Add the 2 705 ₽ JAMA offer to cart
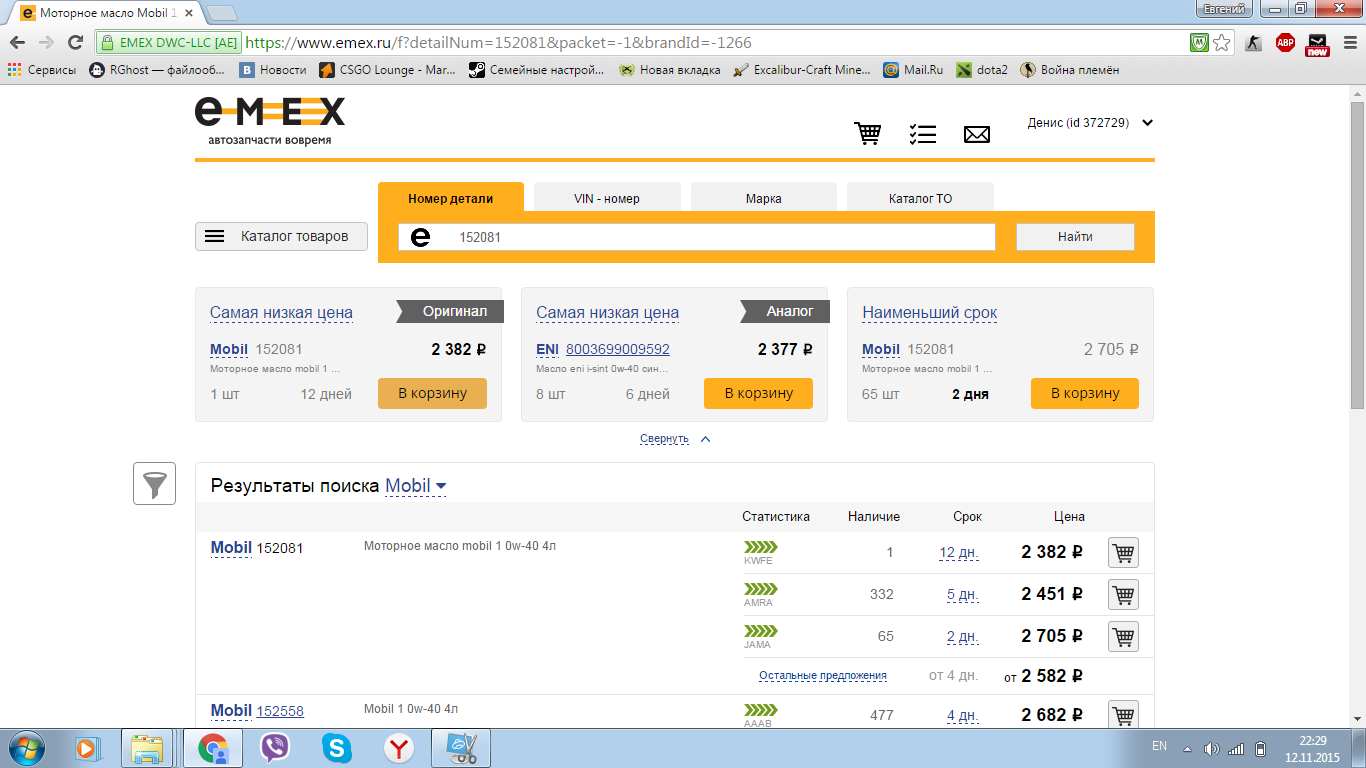Image resolution: width=1366 pixels, height=768 pixels. point(1123,636)
